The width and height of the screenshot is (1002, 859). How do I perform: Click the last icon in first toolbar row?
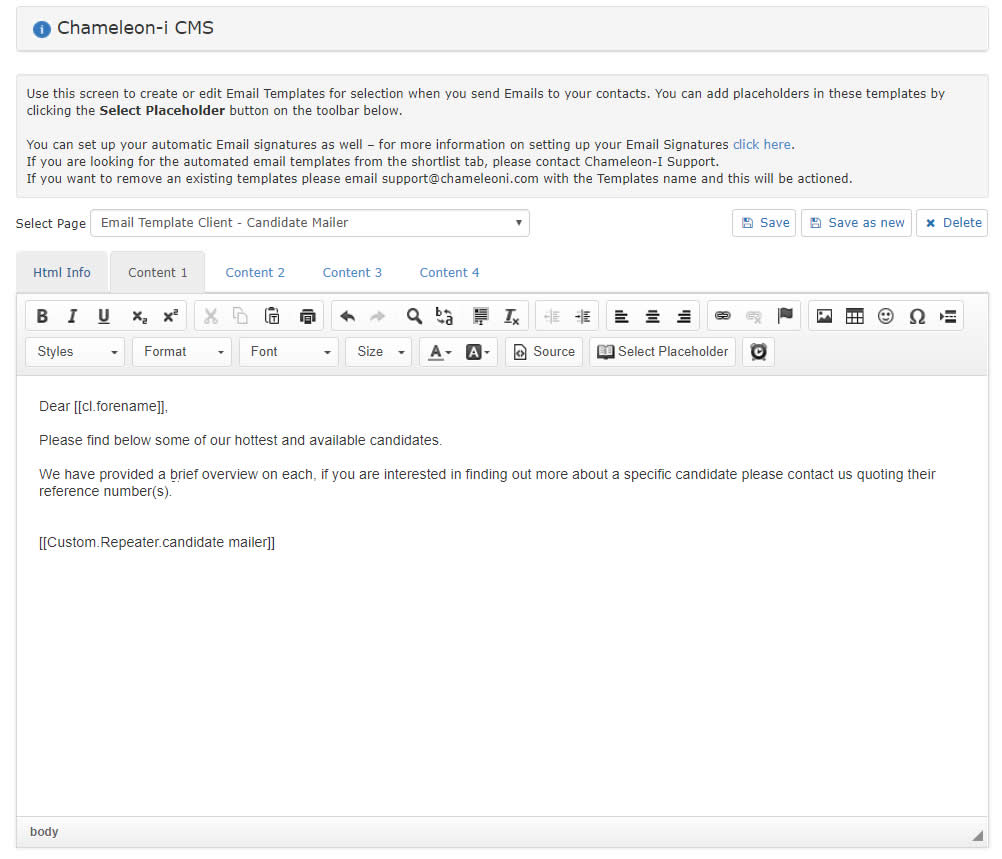pos(948,316)
